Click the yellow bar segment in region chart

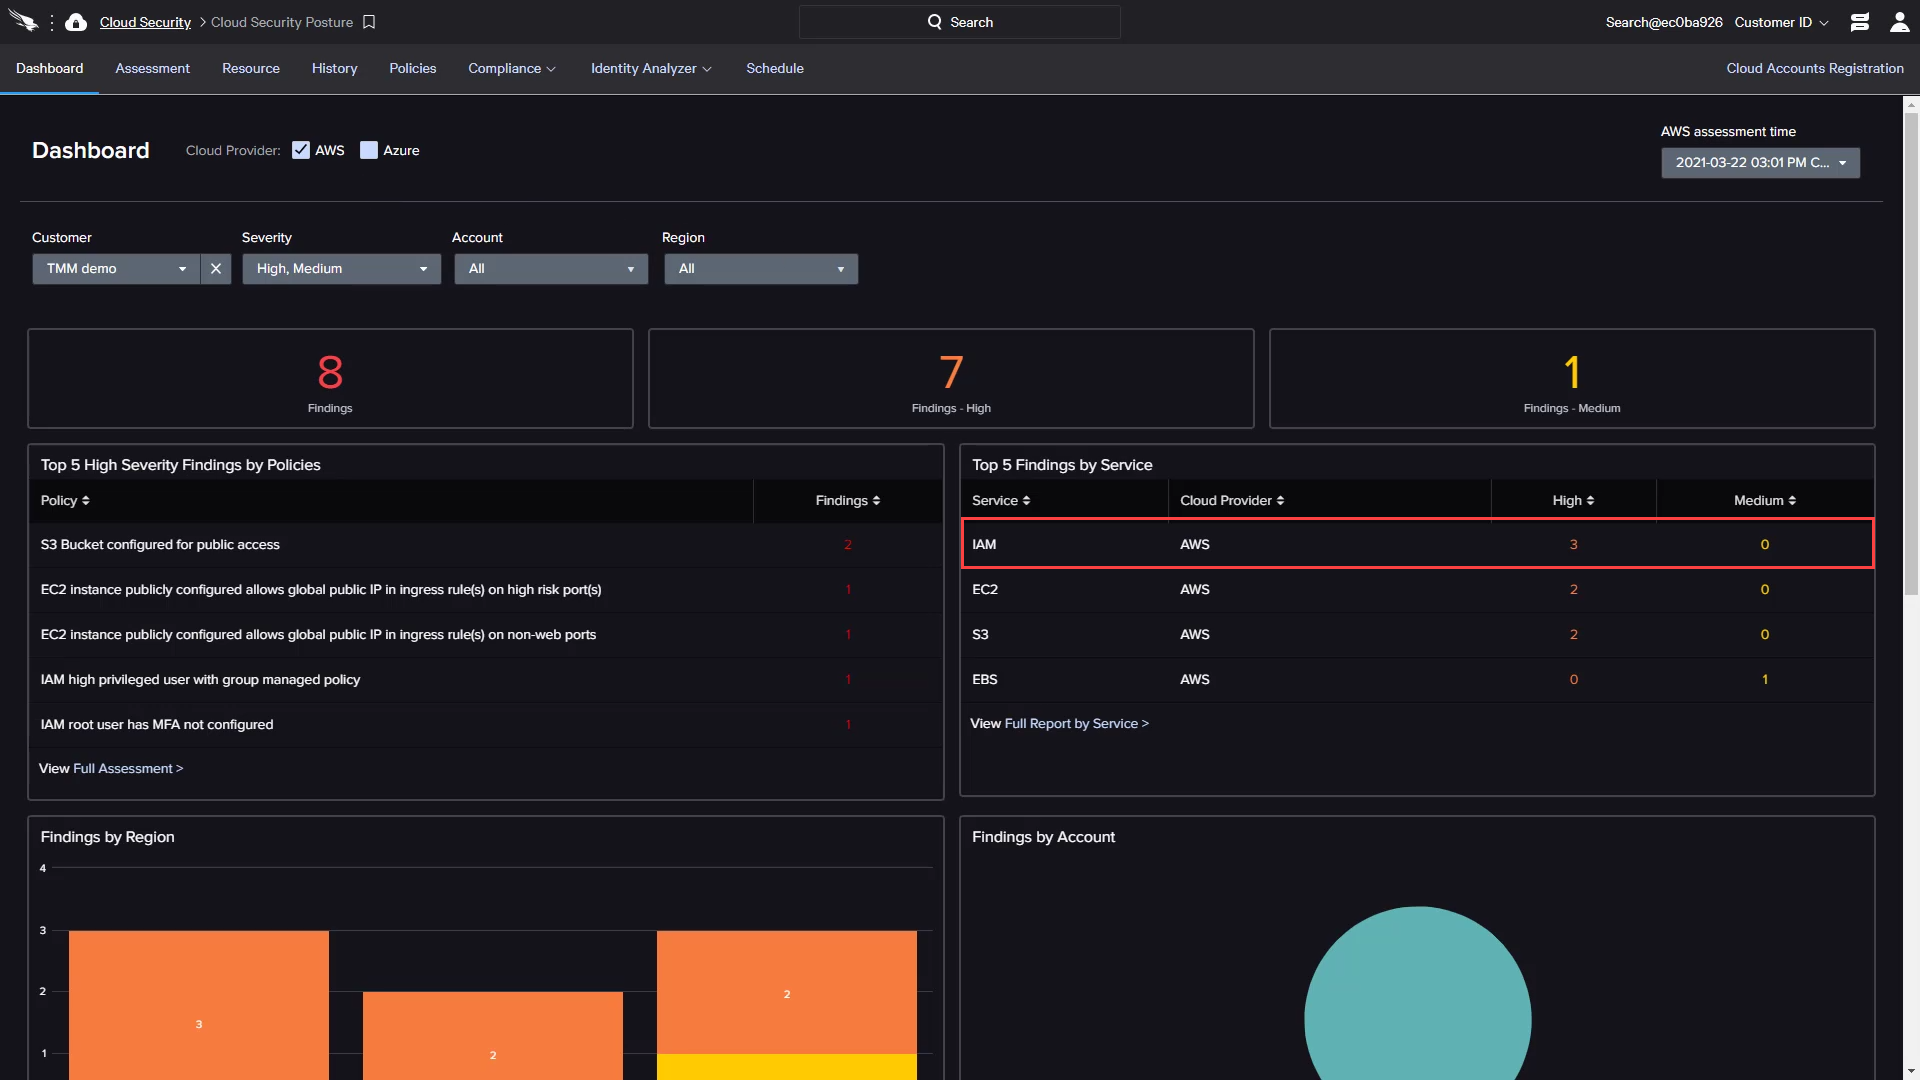click(787, 1067)
